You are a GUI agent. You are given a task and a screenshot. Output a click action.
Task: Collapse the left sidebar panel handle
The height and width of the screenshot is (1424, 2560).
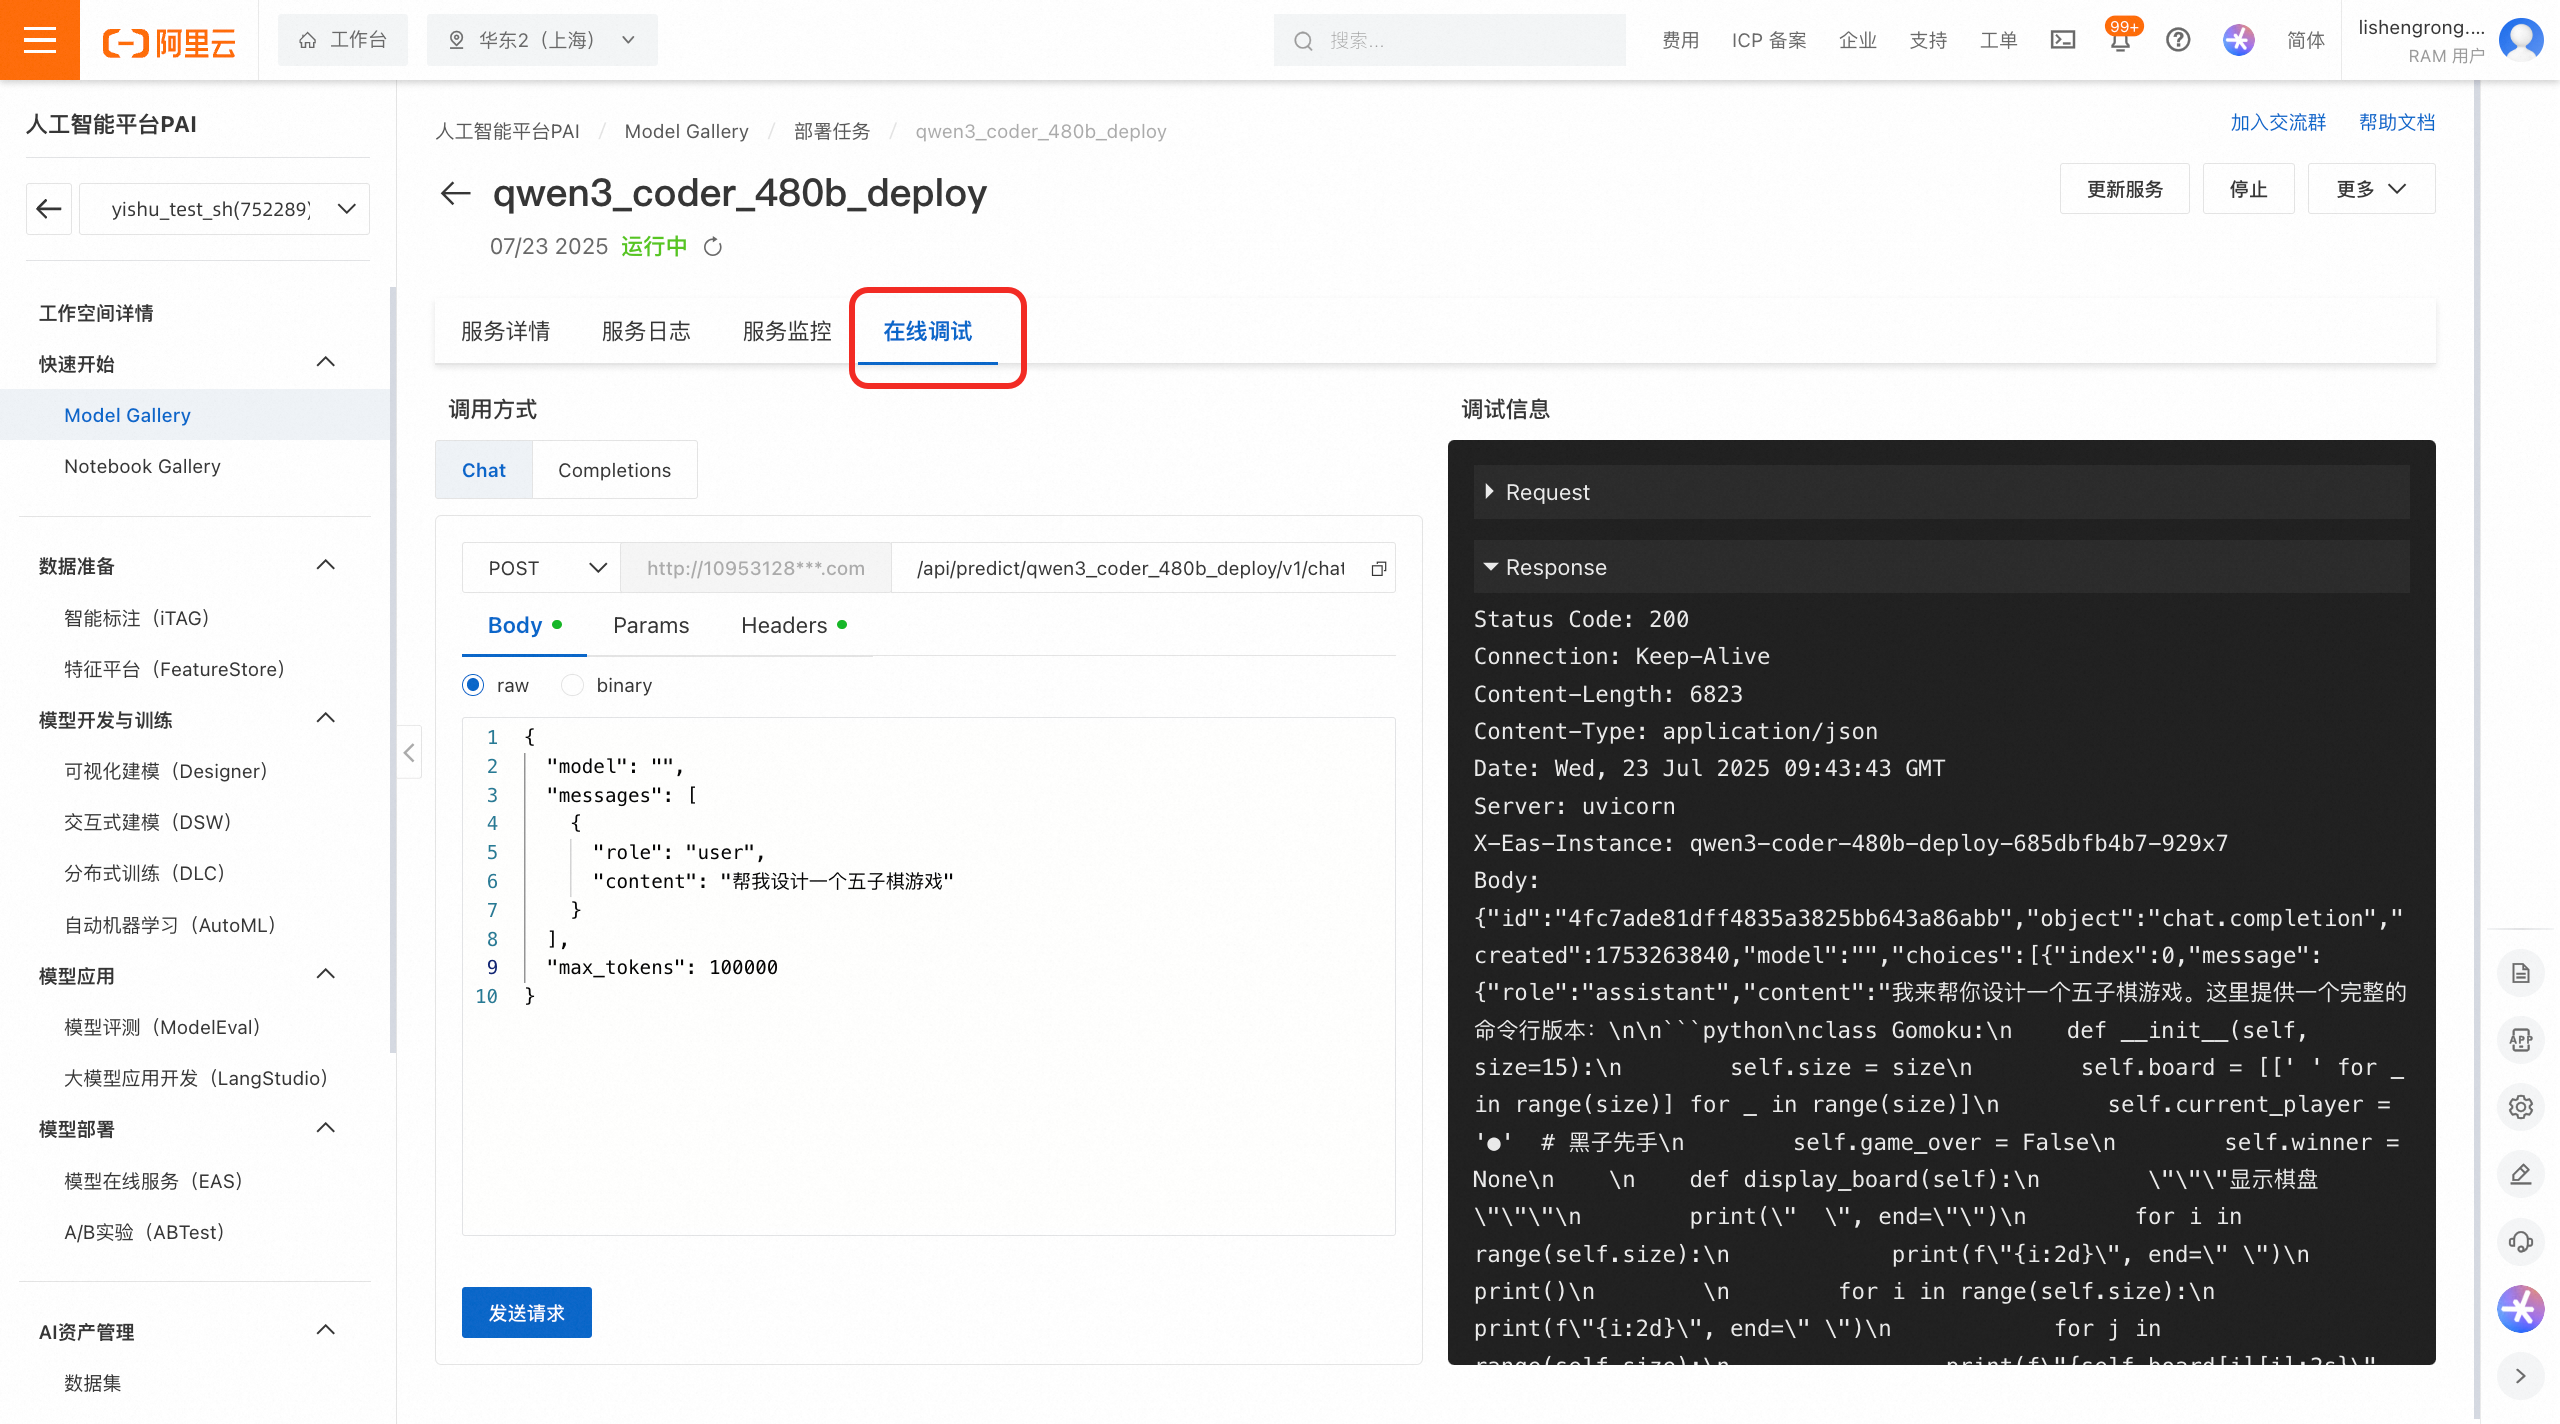[x=409, y=752]
